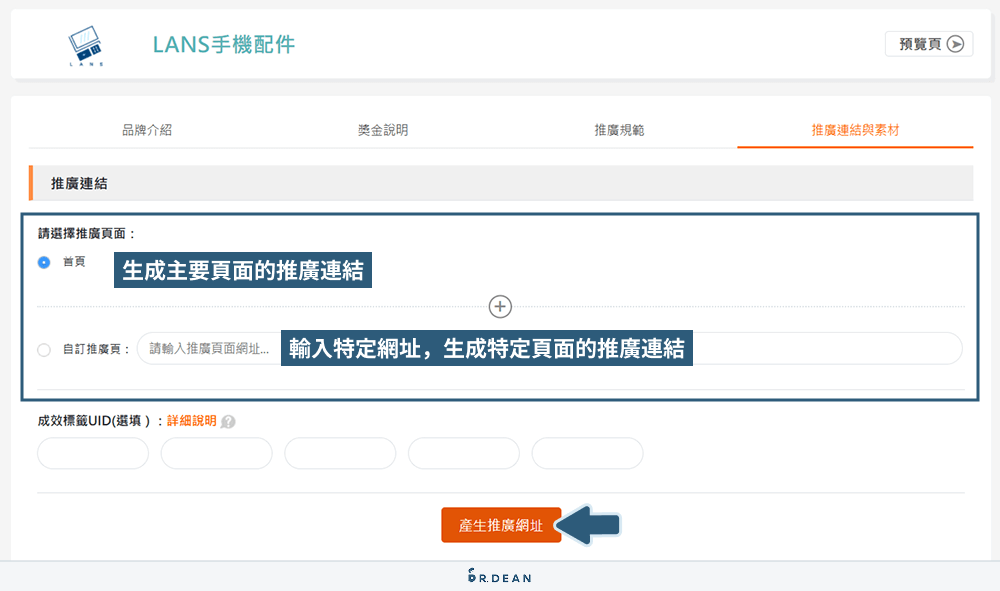The width and height of the screenshot is (1000, 591).
Task: Click the second UID input field
Action: pyautogui.click(x=216, y=453)
